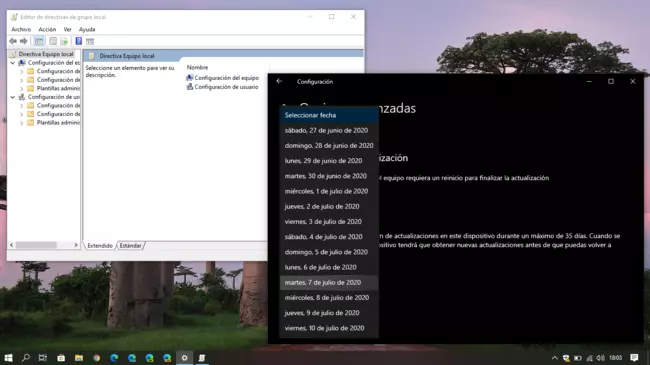Show hidden system tray icons

[555, 358]
